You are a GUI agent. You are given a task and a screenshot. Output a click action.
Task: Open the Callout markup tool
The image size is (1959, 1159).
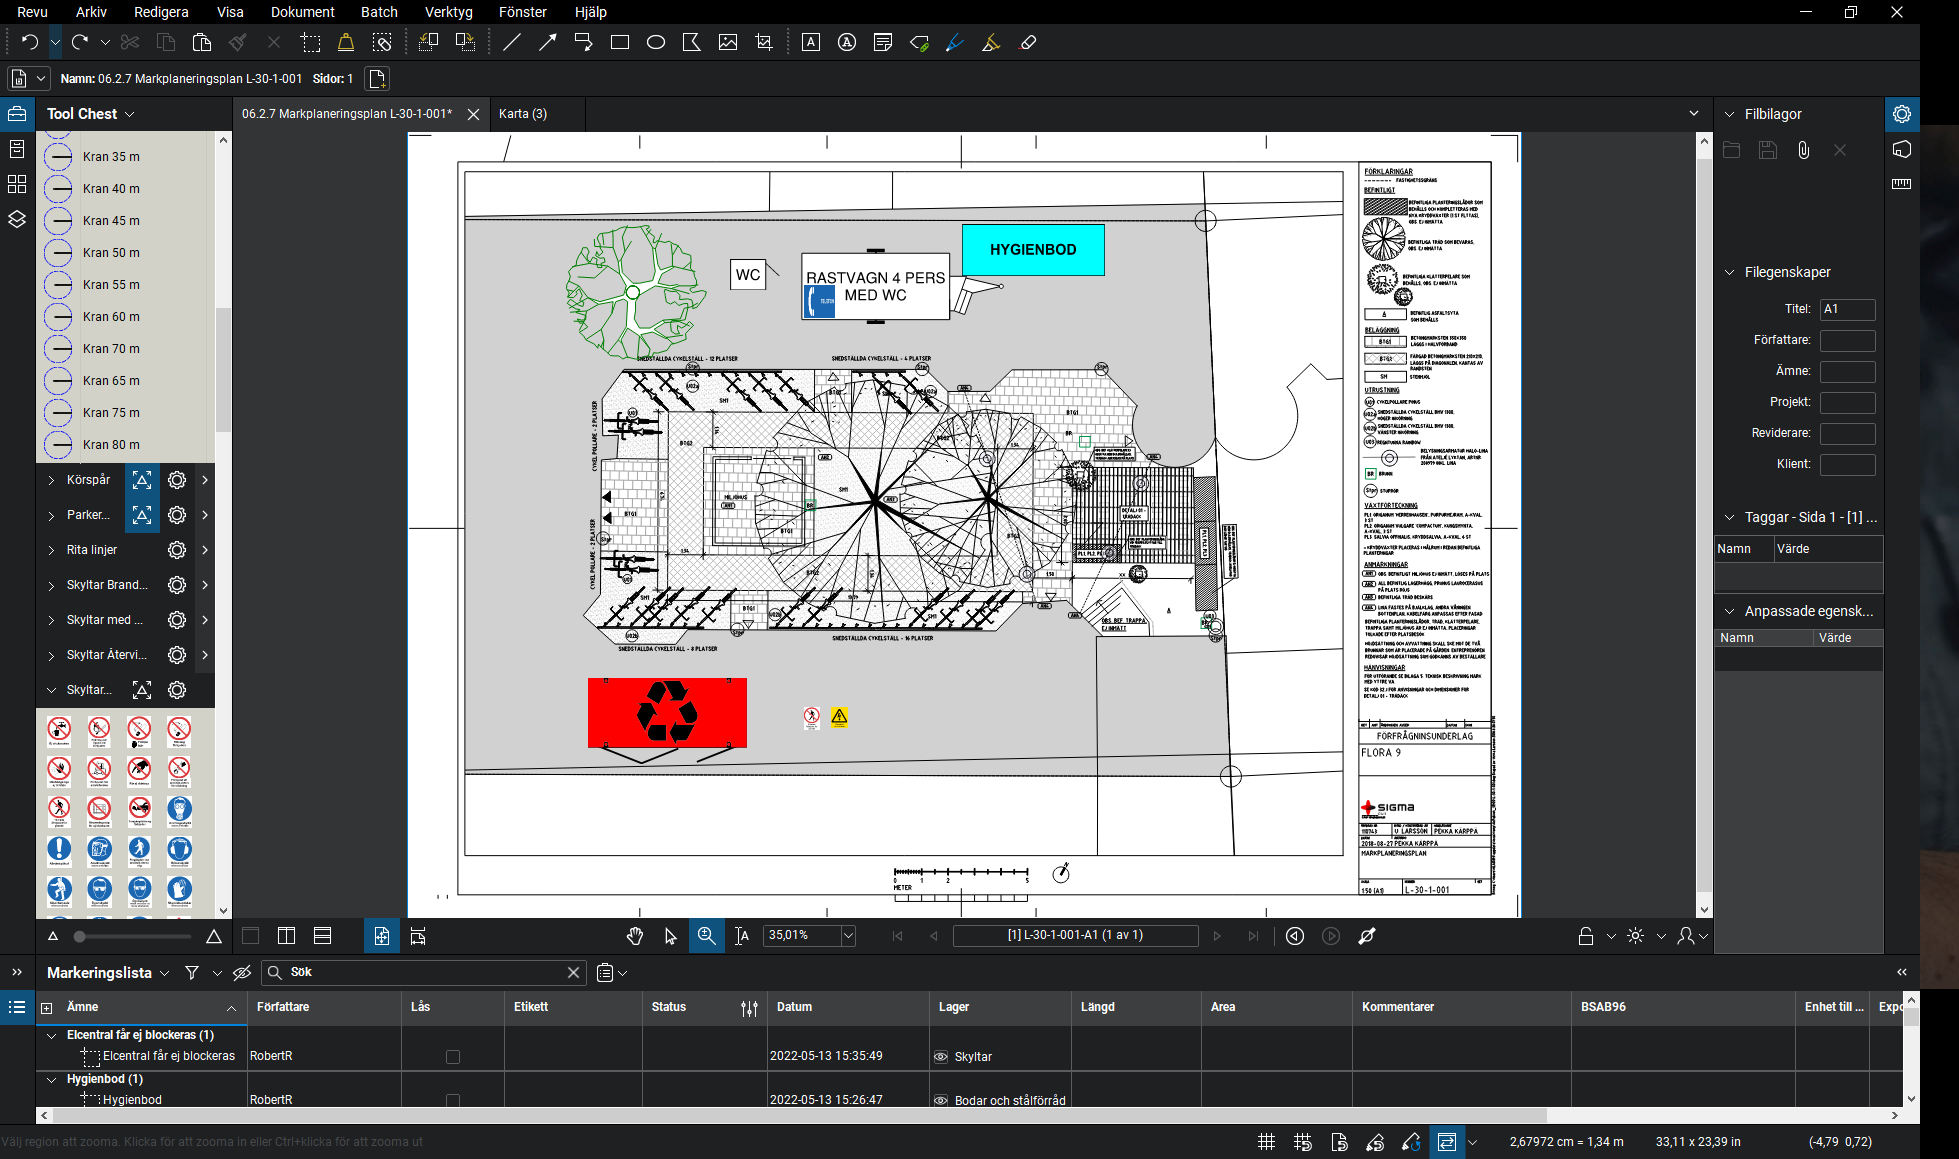click(x=584, y=43)
